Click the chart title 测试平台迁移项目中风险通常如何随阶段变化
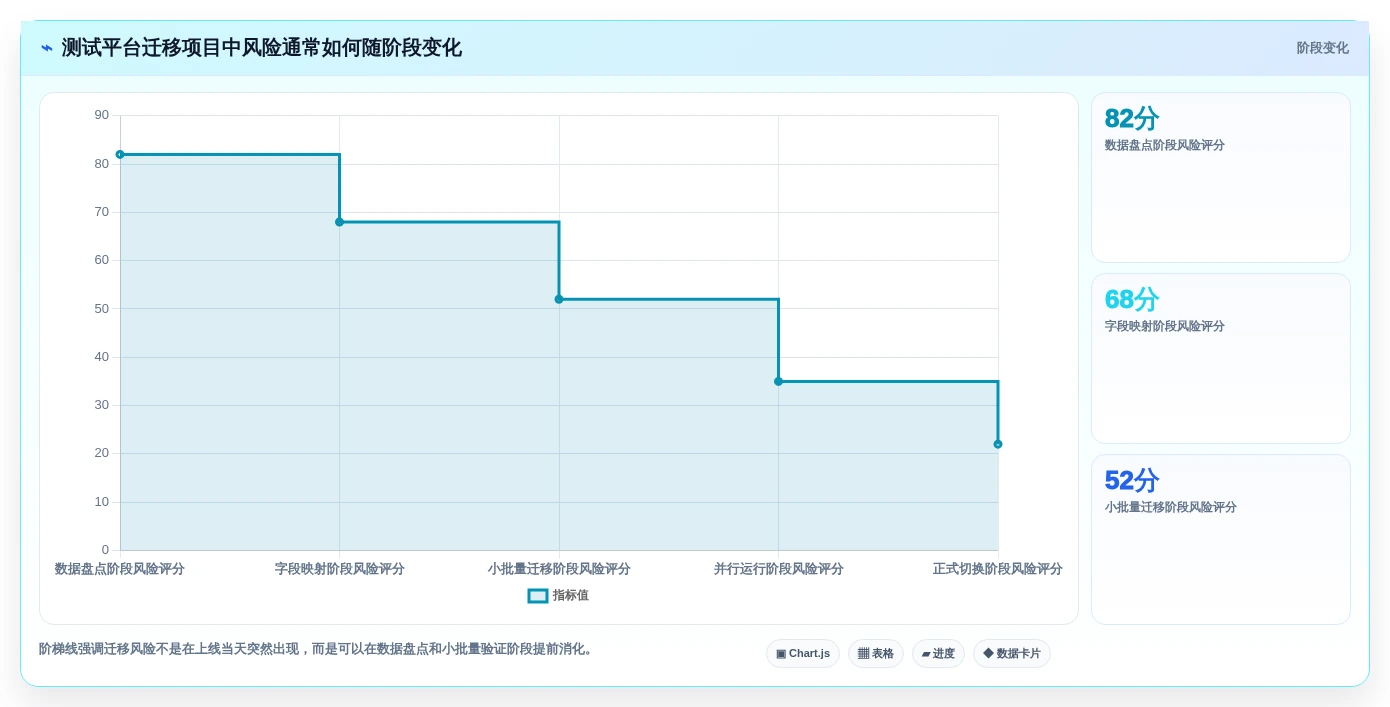 (262, 48)
